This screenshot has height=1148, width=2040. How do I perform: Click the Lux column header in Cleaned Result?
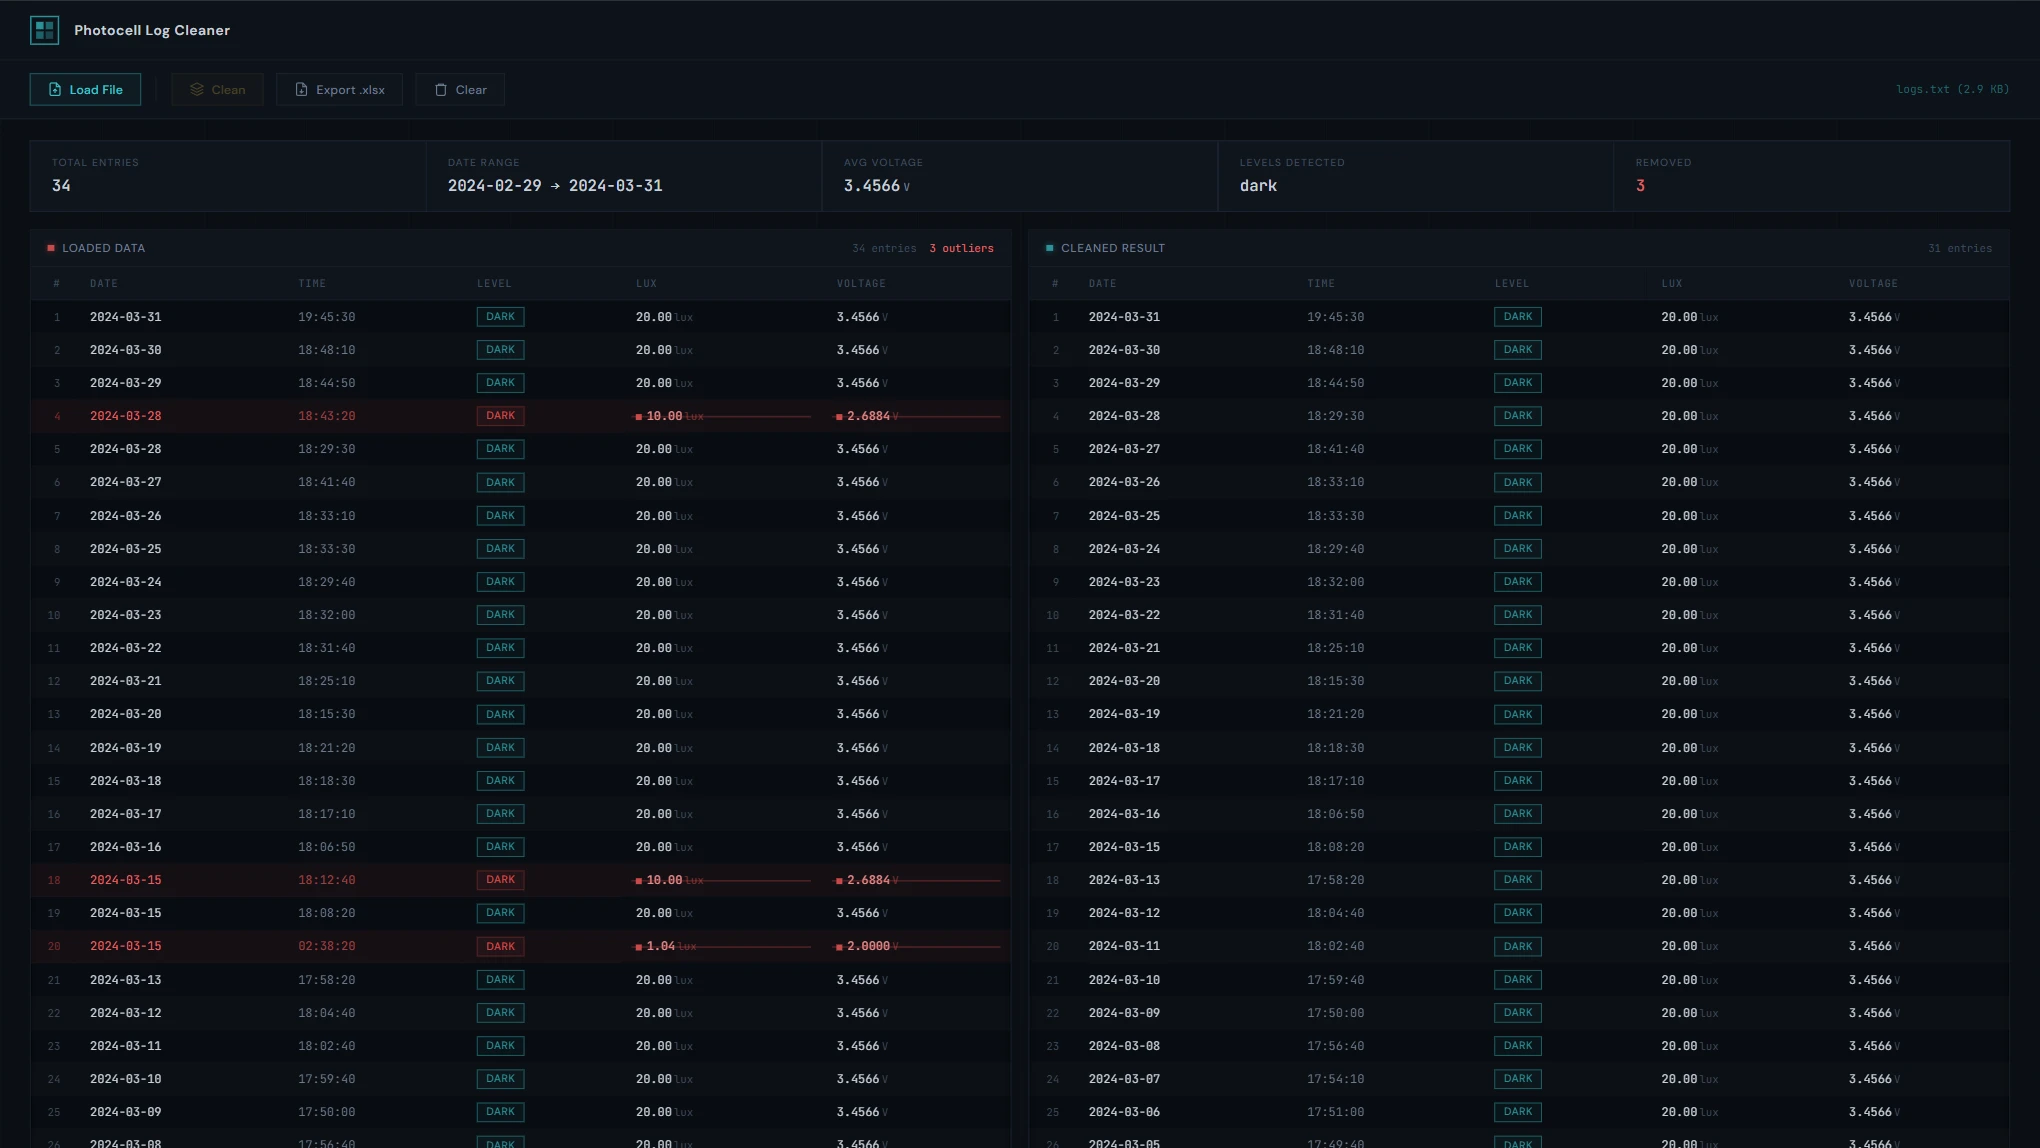pyautogui.click(x=1672, y=284)
